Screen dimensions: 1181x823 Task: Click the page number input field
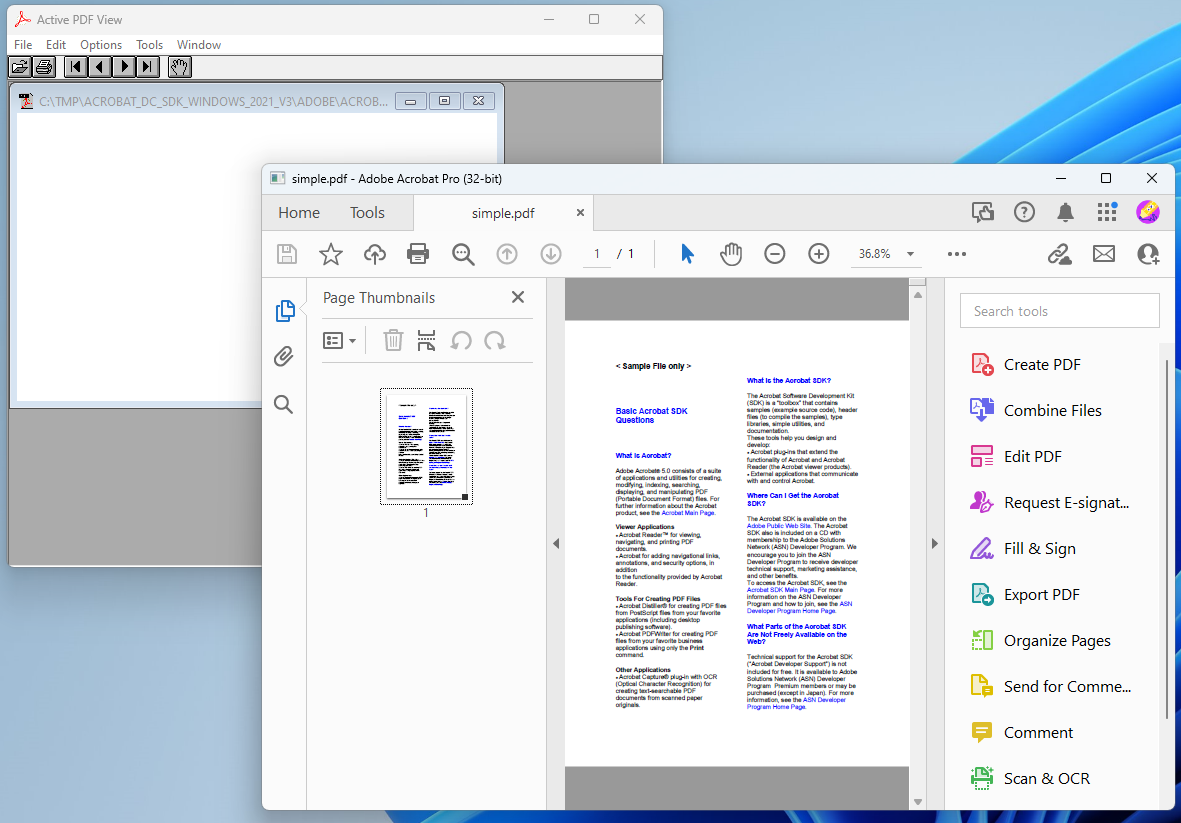click(596, 253)
